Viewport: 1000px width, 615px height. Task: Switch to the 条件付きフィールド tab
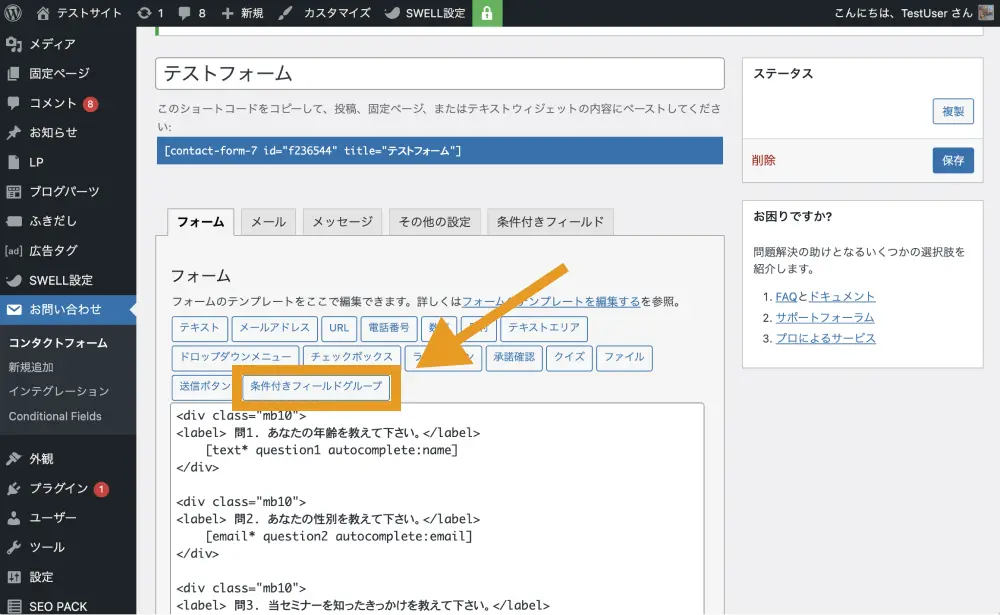click(x=550, y=222)
